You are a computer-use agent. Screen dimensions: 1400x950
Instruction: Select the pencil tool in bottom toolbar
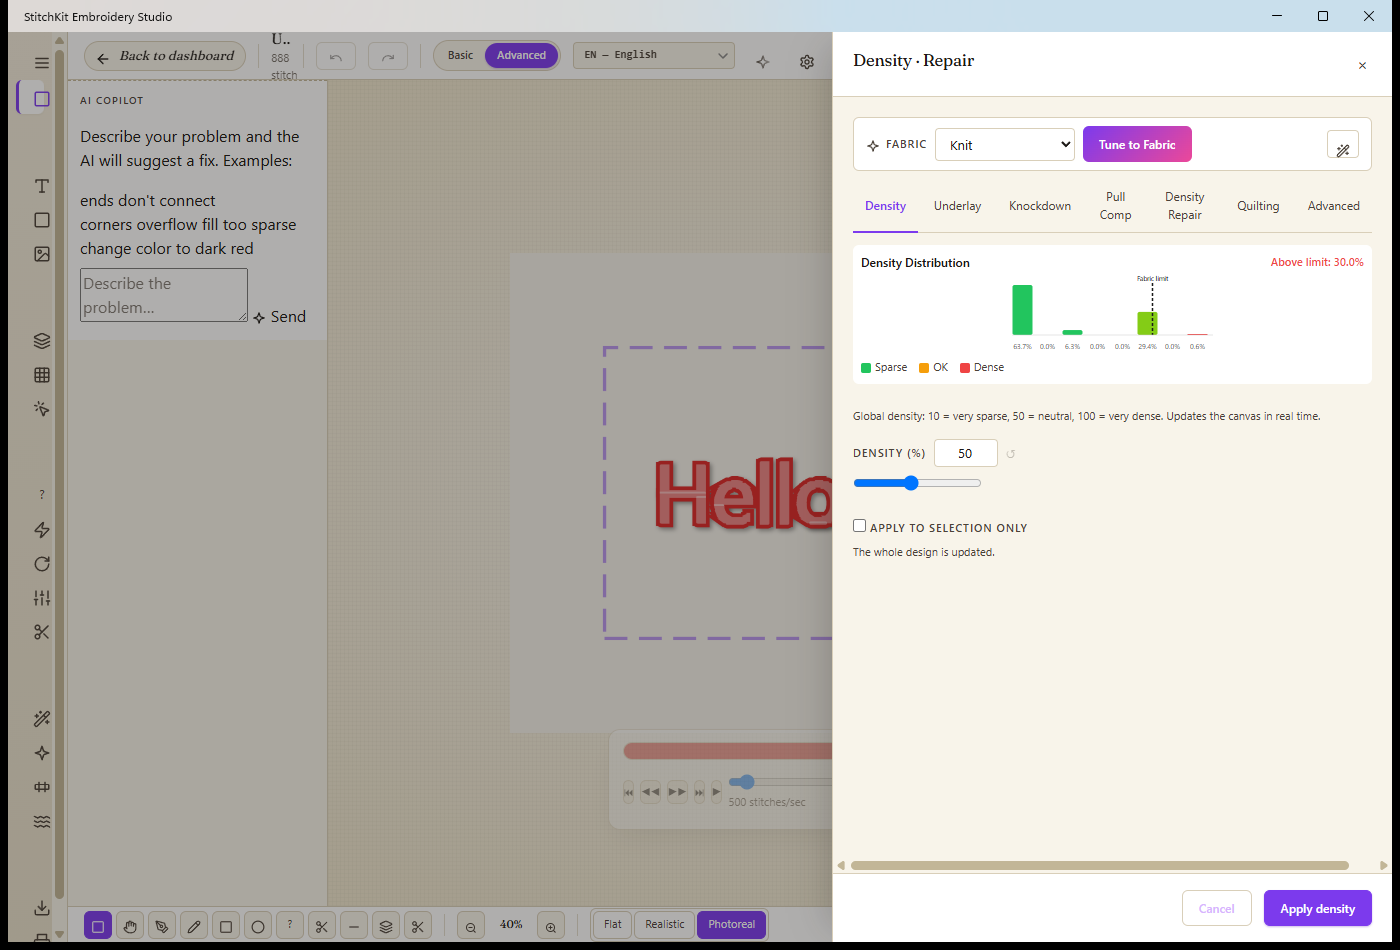coord(194,926)
